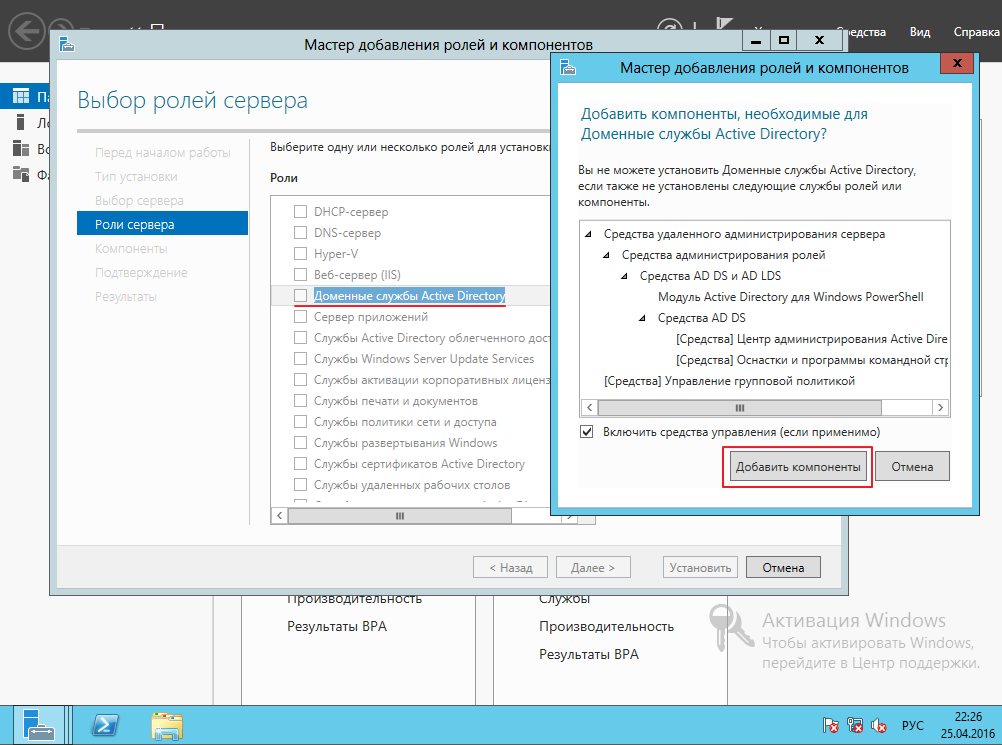Collapse the Средства удаленного администрирования сервера node
This screenshot has width=1002, height=745.
pos(590,234)
